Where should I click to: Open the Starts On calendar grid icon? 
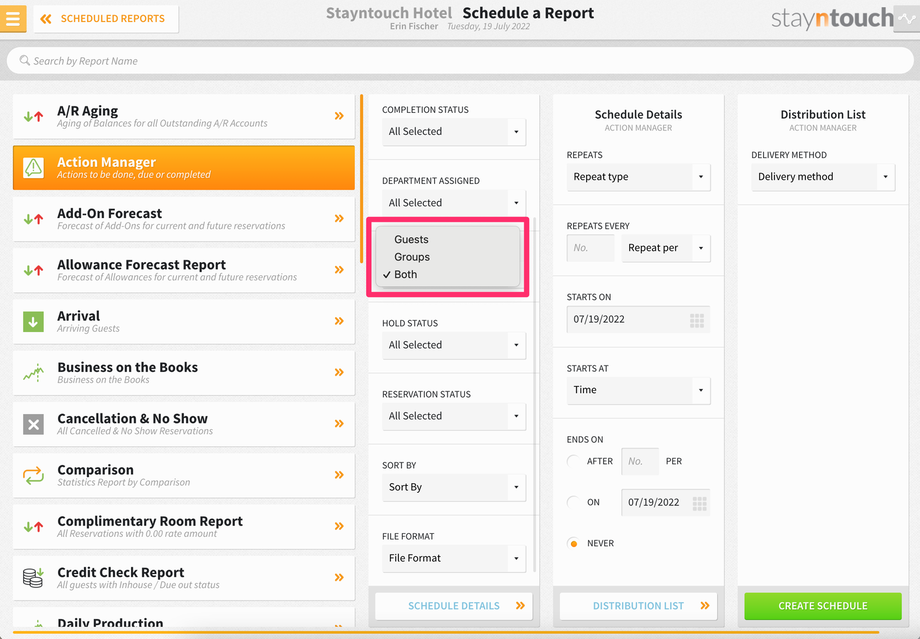pos(696,320)
